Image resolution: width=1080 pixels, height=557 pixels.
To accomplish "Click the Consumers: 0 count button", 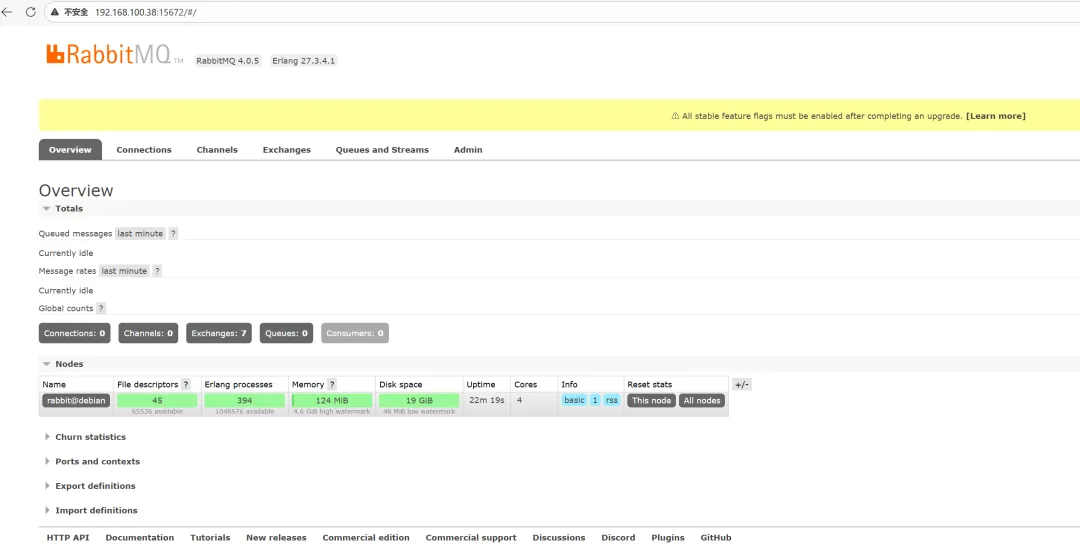I will pos(355,333).
